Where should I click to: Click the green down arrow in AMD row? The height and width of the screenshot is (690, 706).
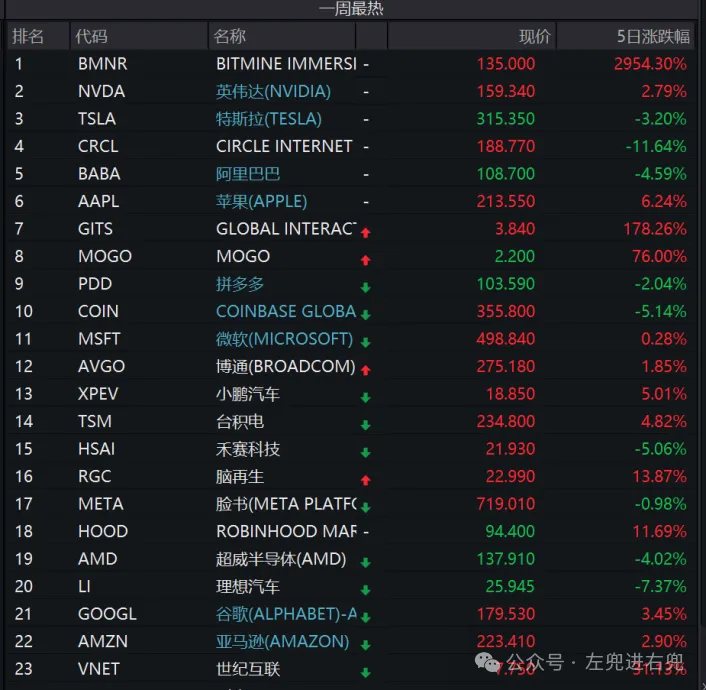pos(366,562)
